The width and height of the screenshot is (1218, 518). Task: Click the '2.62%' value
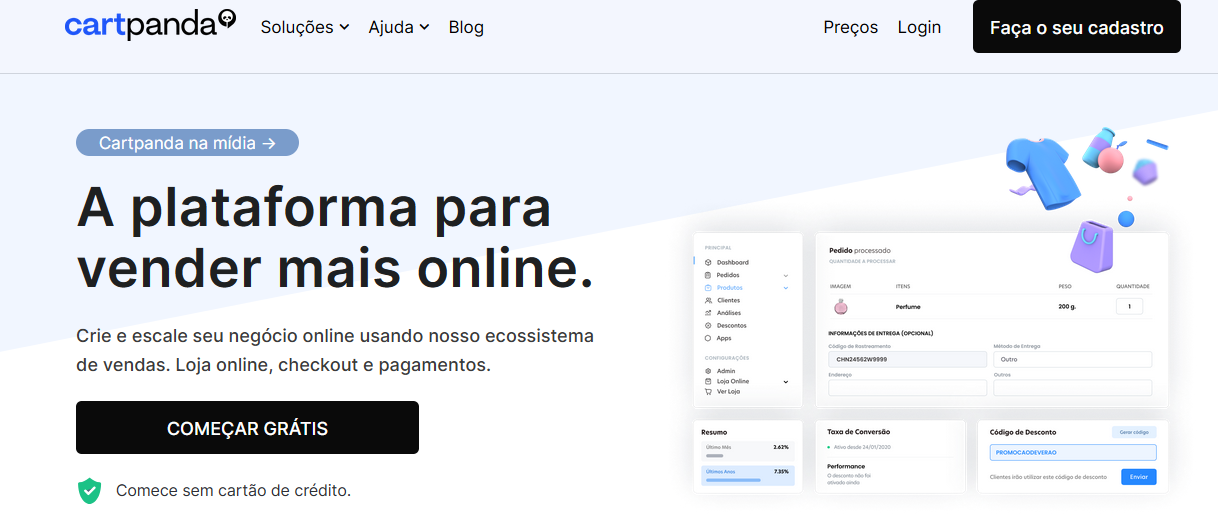pyautogui.click(x=781, y=447)
